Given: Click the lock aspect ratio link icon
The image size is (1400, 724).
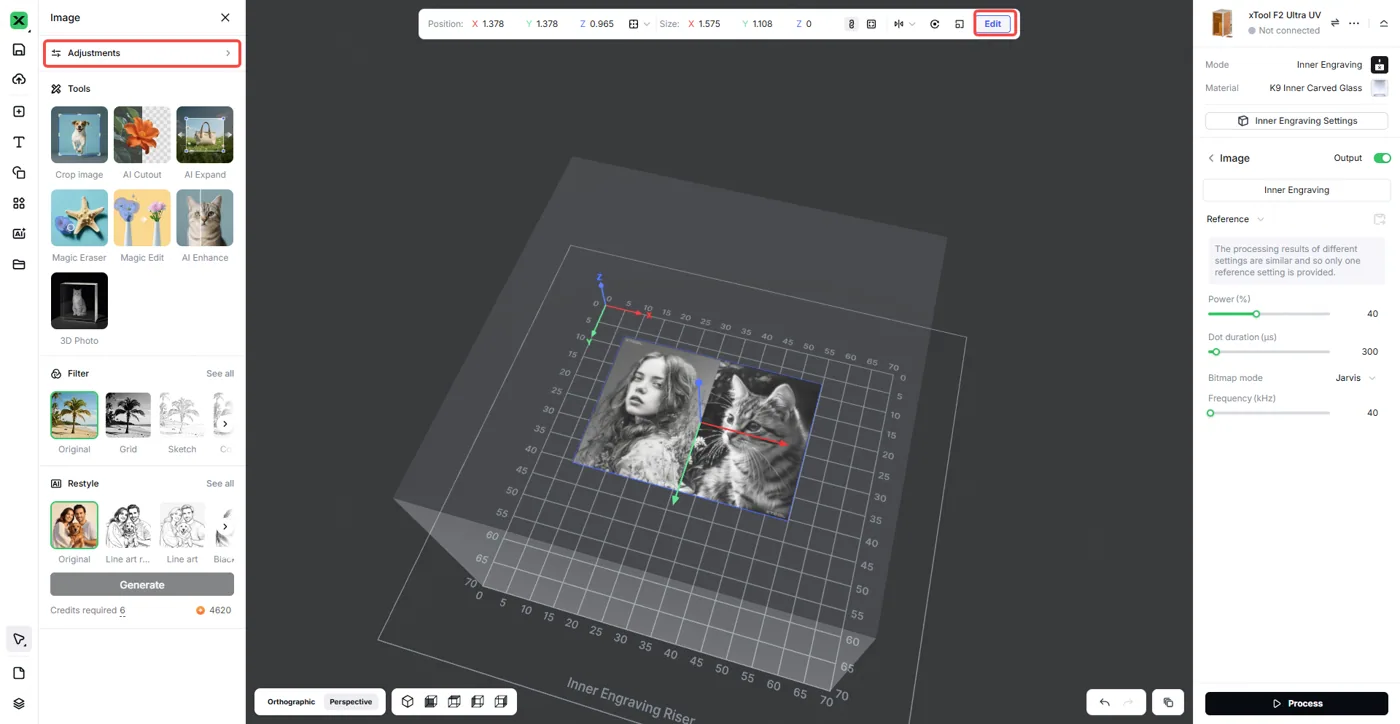Looking at the screenshot, I should click(851, 24).
